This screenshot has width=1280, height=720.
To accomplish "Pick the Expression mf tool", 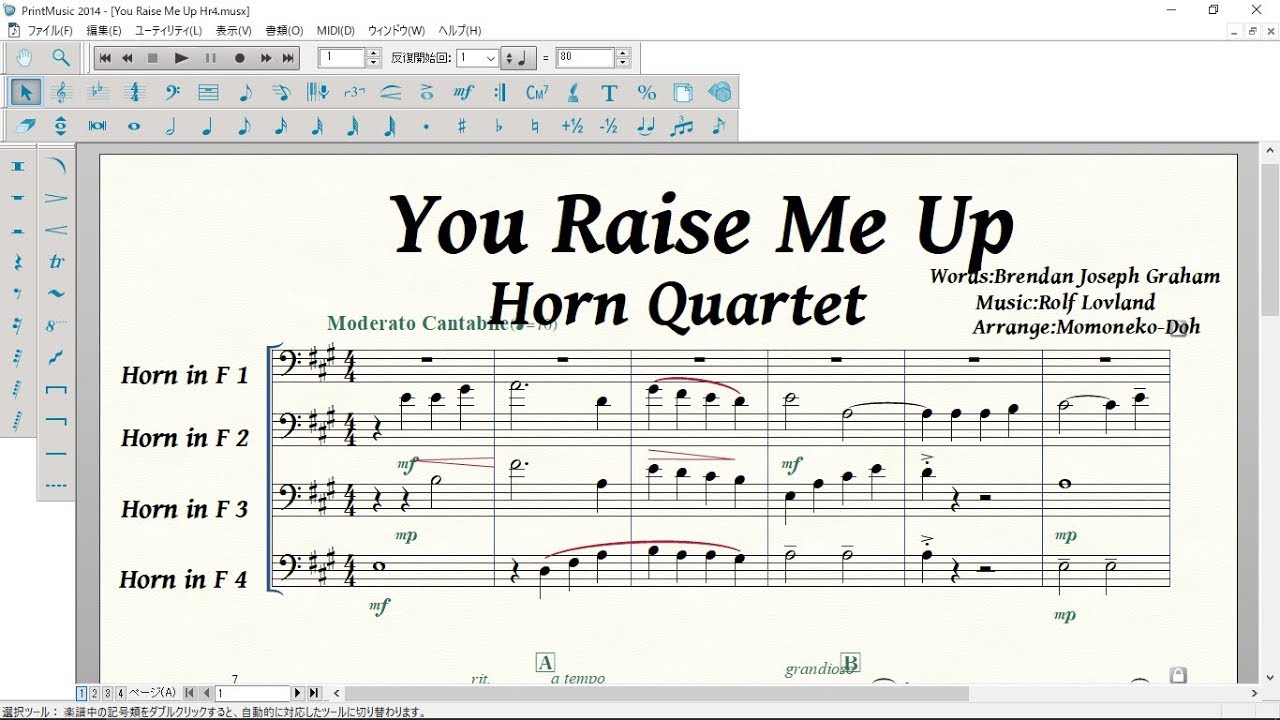I will click(x=463, y=93).
